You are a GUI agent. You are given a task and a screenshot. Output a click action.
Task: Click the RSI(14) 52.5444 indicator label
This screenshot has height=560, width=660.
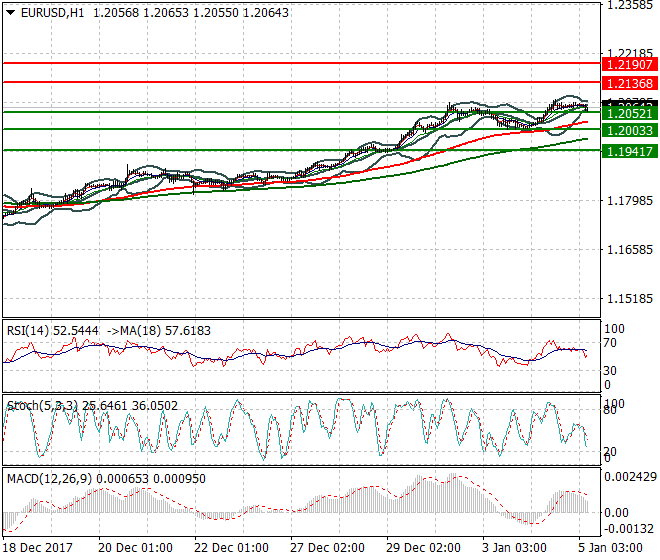pos(53,331)
